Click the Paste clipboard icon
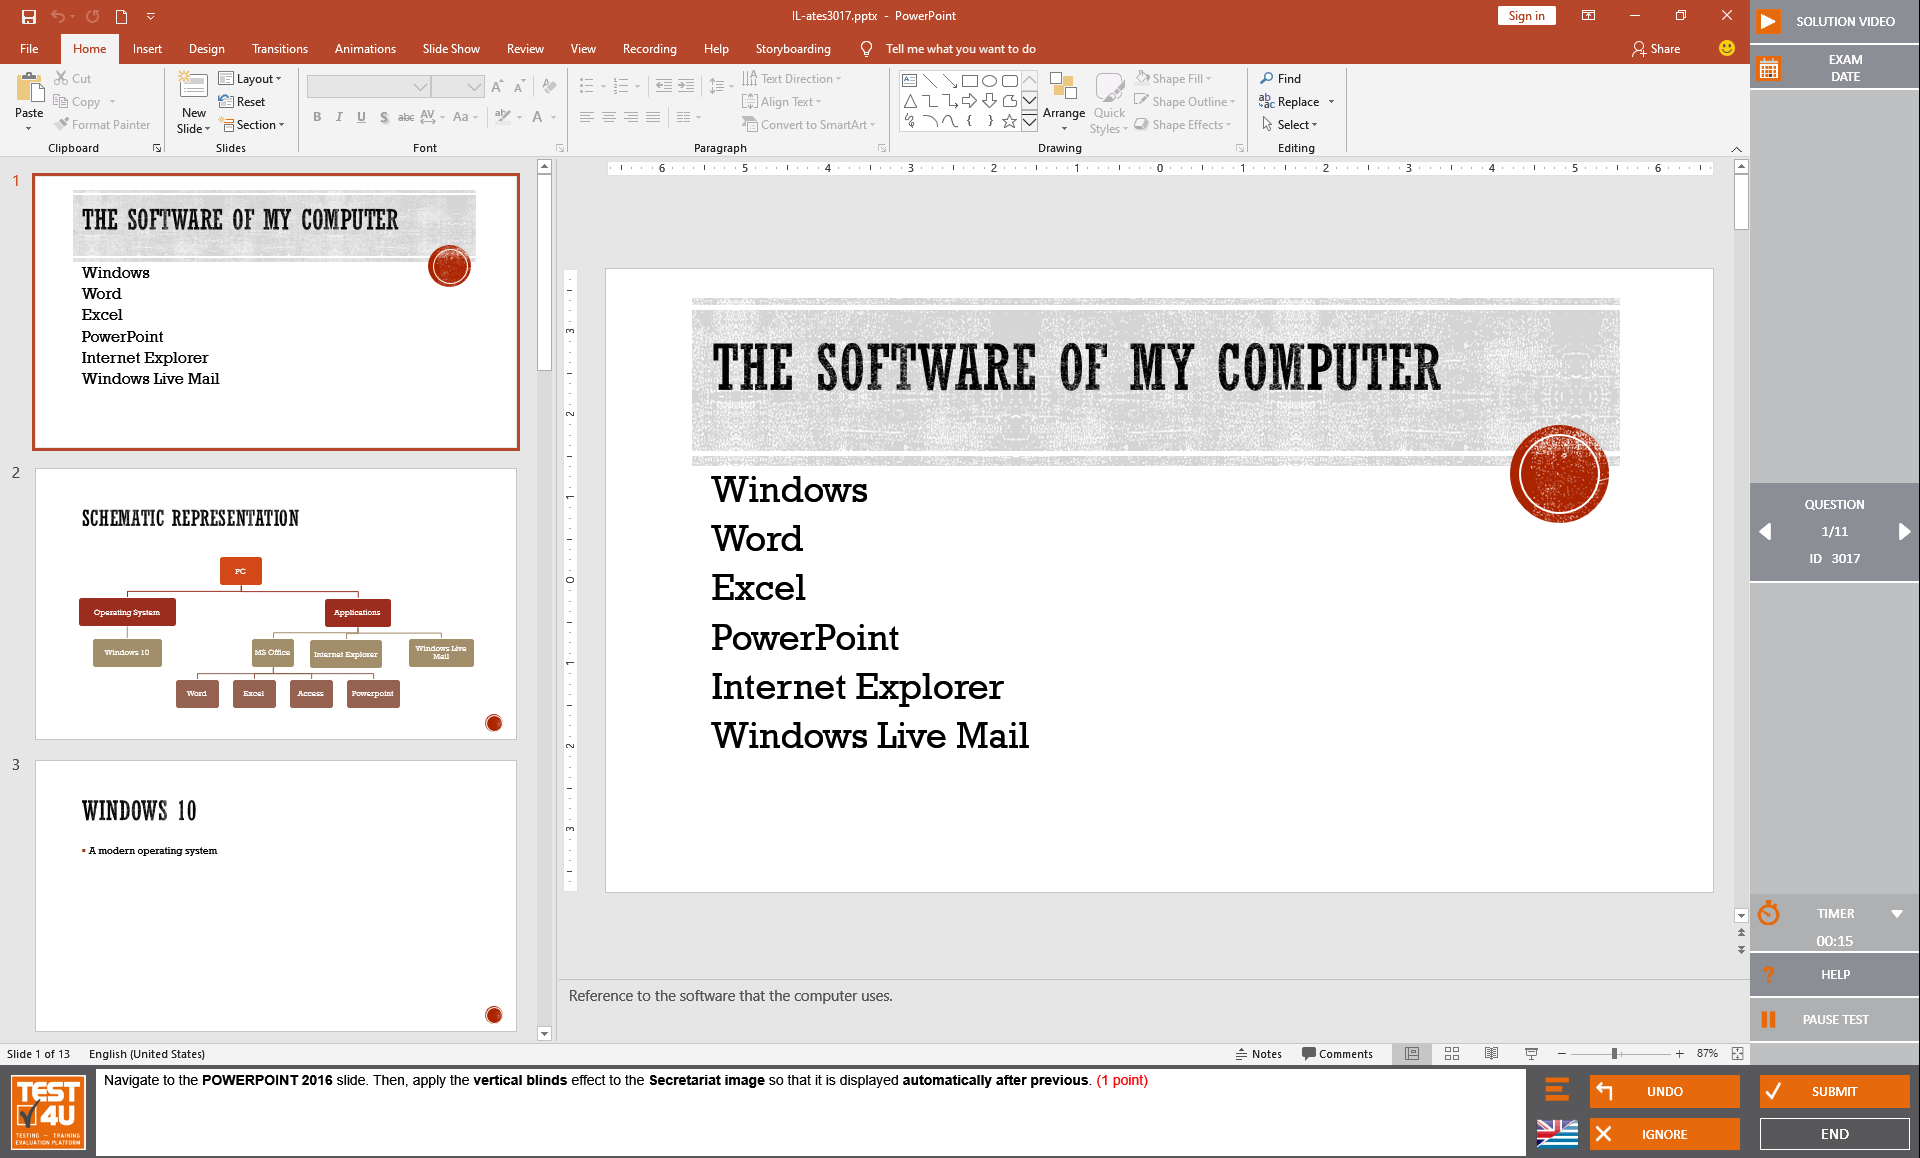1920x1158 pixels. pos(29,90)
